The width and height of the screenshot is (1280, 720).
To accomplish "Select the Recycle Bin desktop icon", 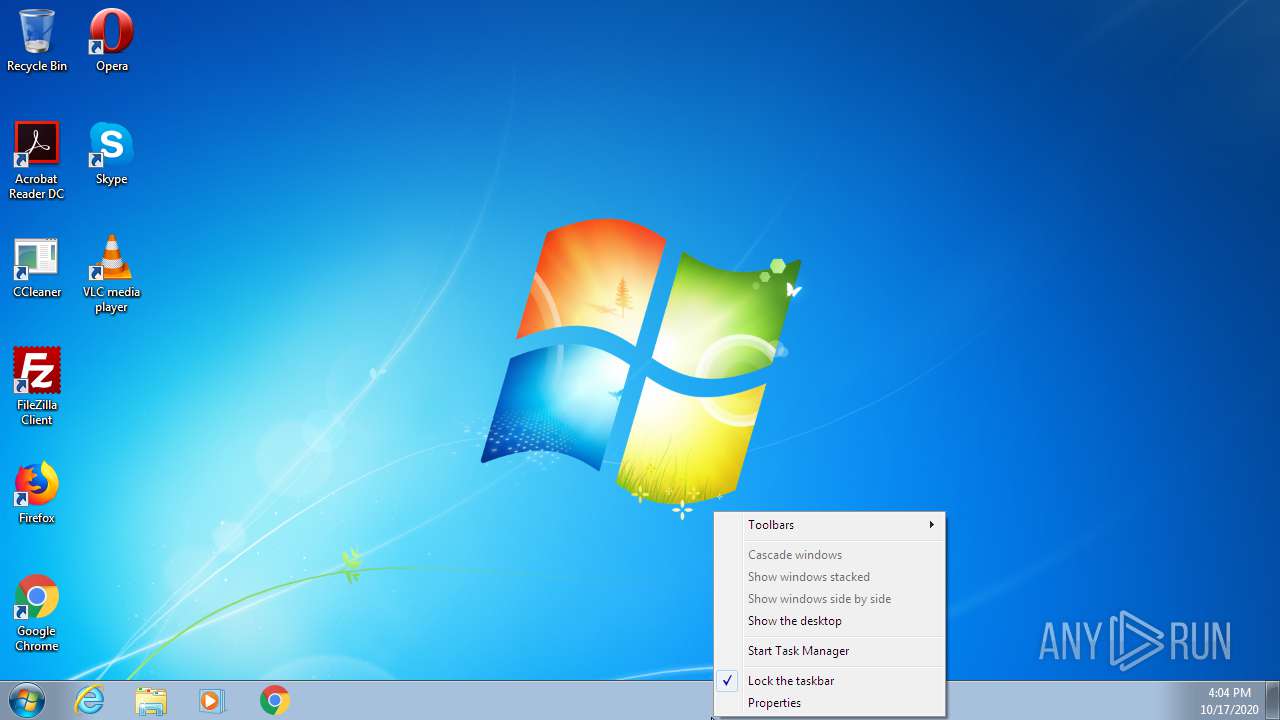I will [x=37, y=41].
